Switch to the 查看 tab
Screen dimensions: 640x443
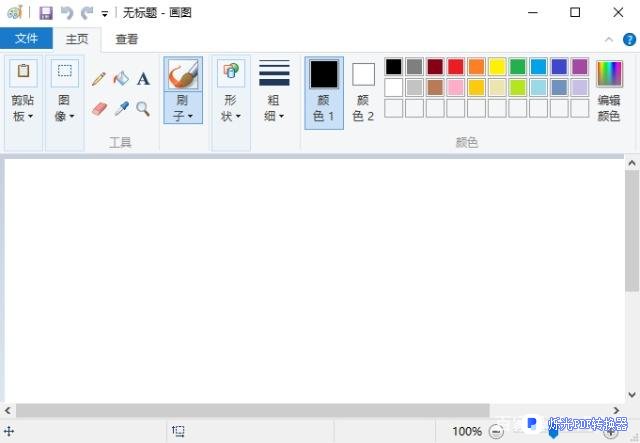pos(127,39)
